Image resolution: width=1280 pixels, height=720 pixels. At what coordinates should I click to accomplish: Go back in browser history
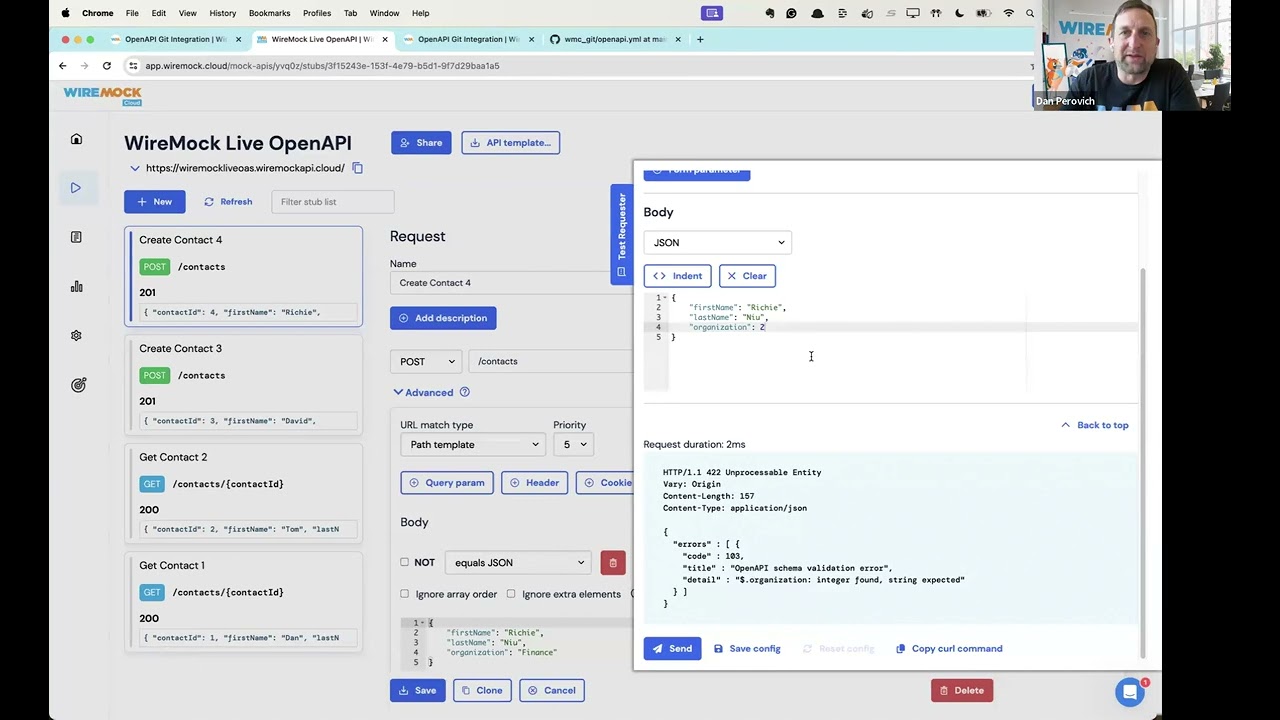point(62,66)
